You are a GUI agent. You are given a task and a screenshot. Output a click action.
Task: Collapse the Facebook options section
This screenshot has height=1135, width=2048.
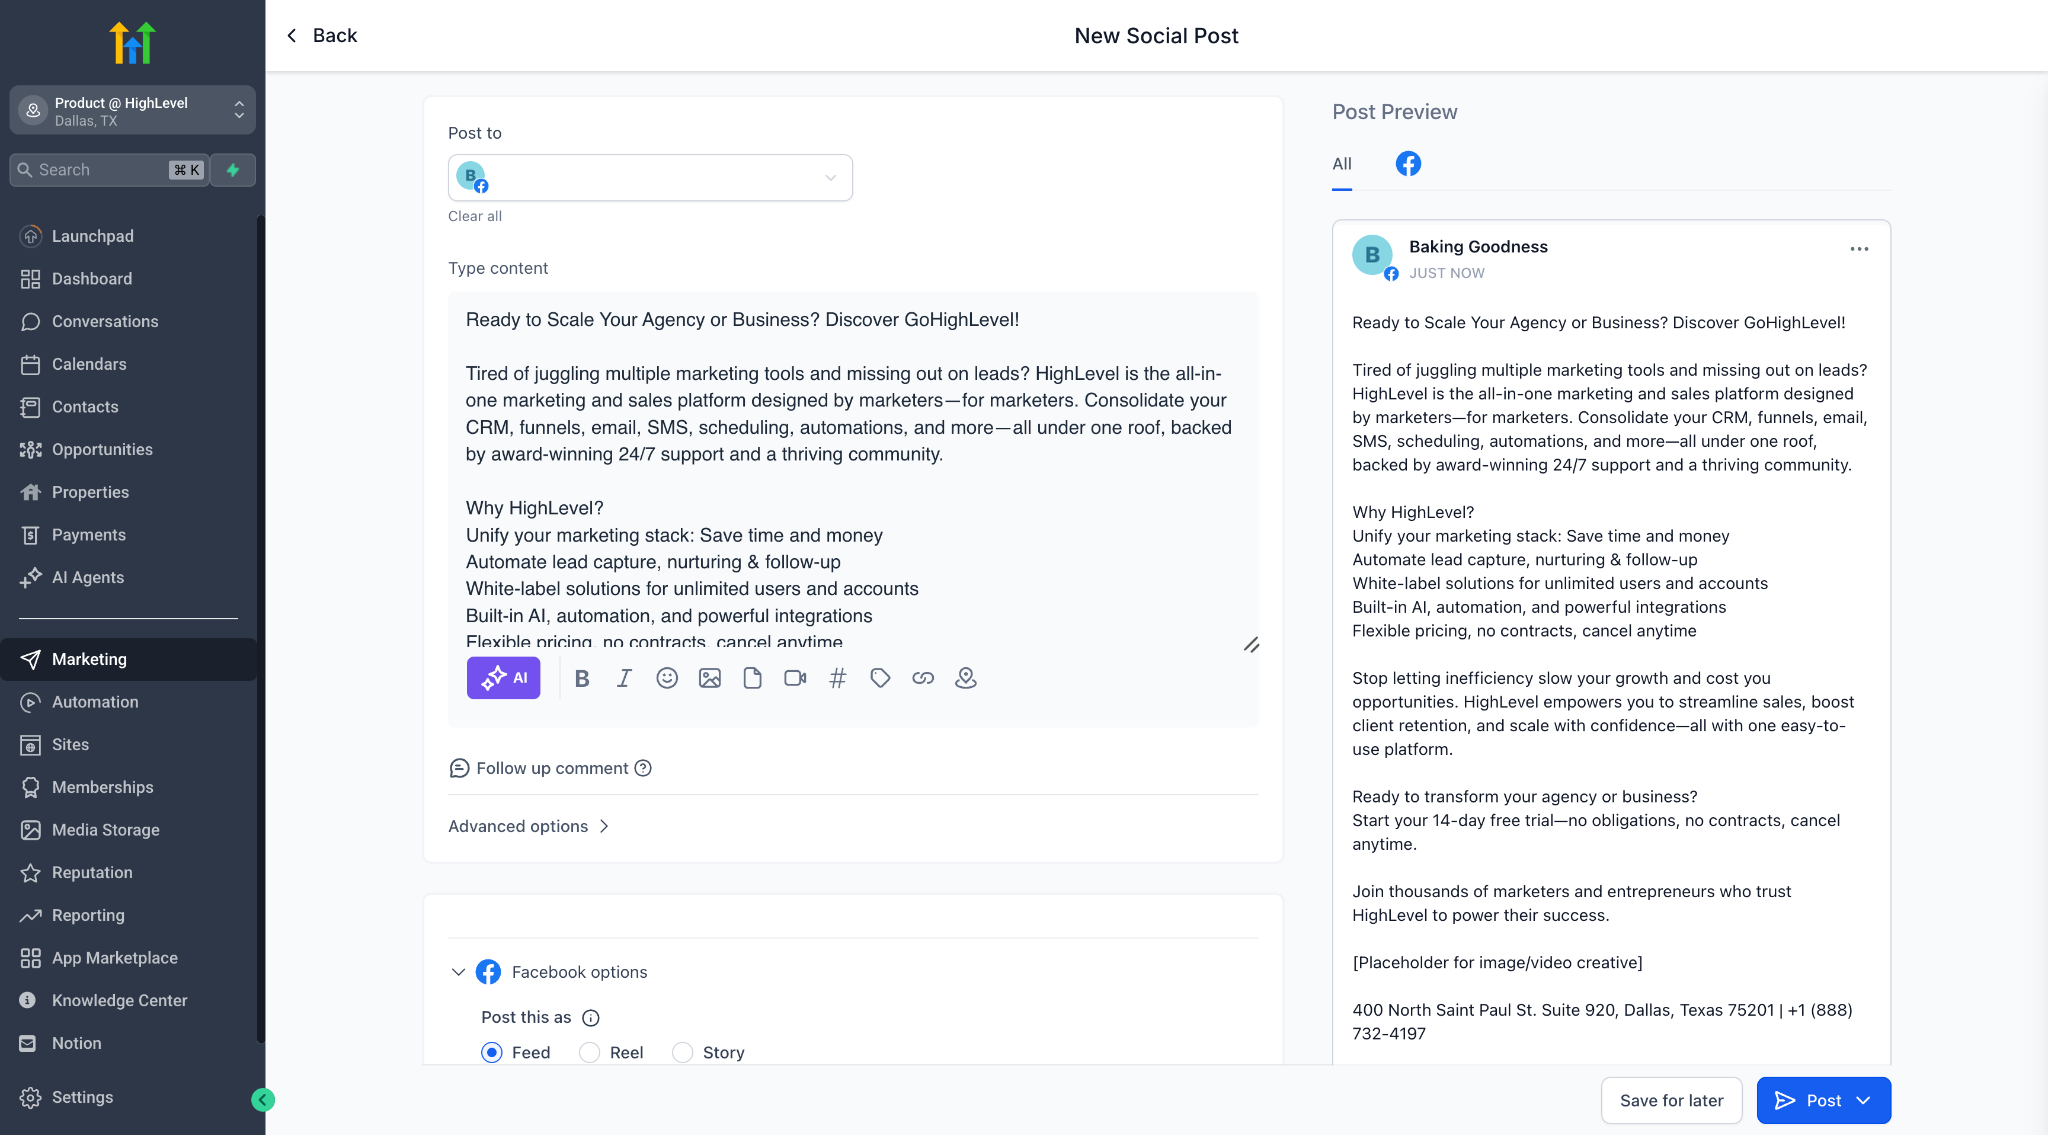(458, 972)
